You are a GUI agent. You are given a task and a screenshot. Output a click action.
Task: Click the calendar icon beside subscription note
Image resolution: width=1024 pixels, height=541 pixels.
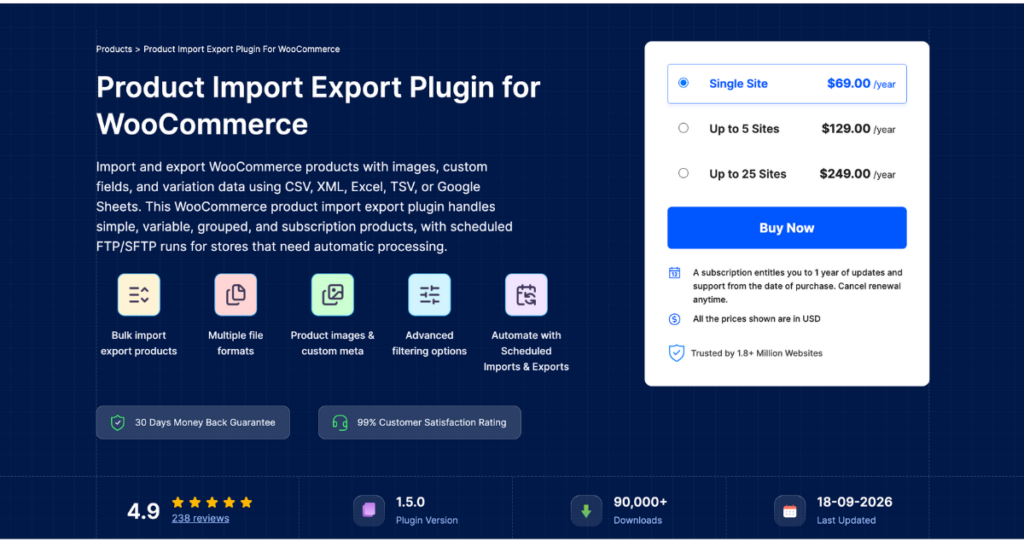[x=675, y=273]
